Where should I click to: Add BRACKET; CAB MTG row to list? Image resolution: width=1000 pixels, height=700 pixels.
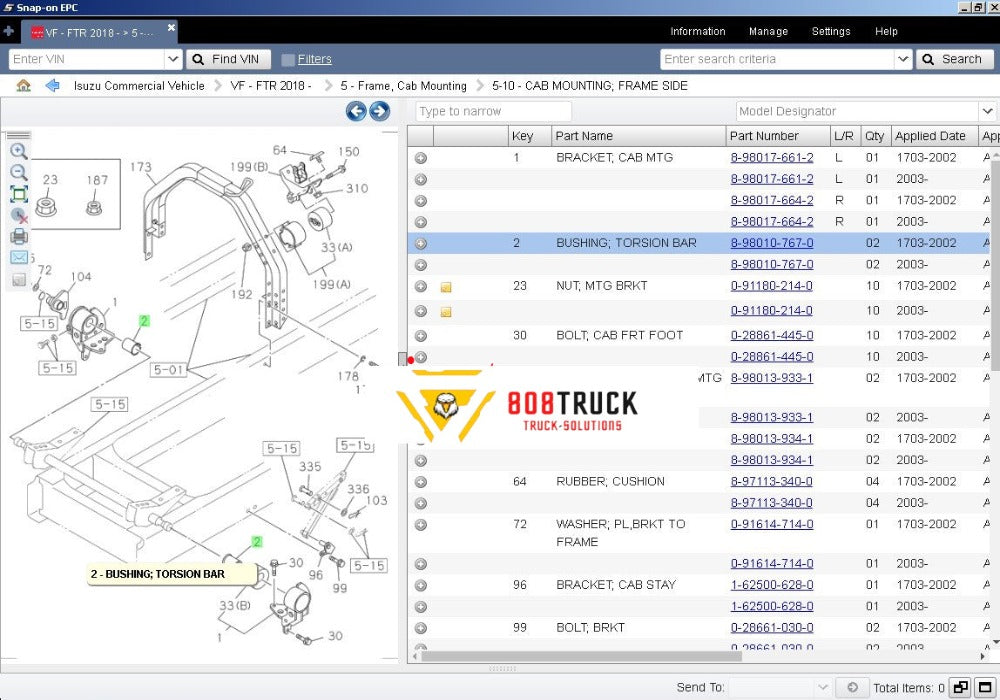click(421, 158)
